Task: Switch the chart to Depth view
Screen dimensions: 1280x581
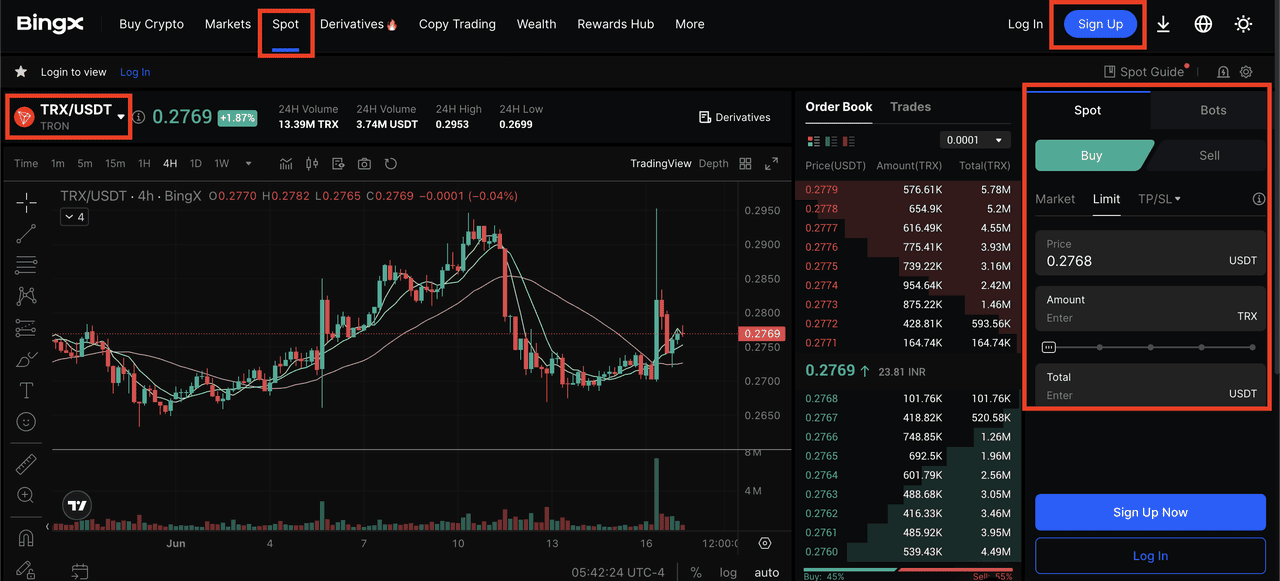Action: (713, 163)
